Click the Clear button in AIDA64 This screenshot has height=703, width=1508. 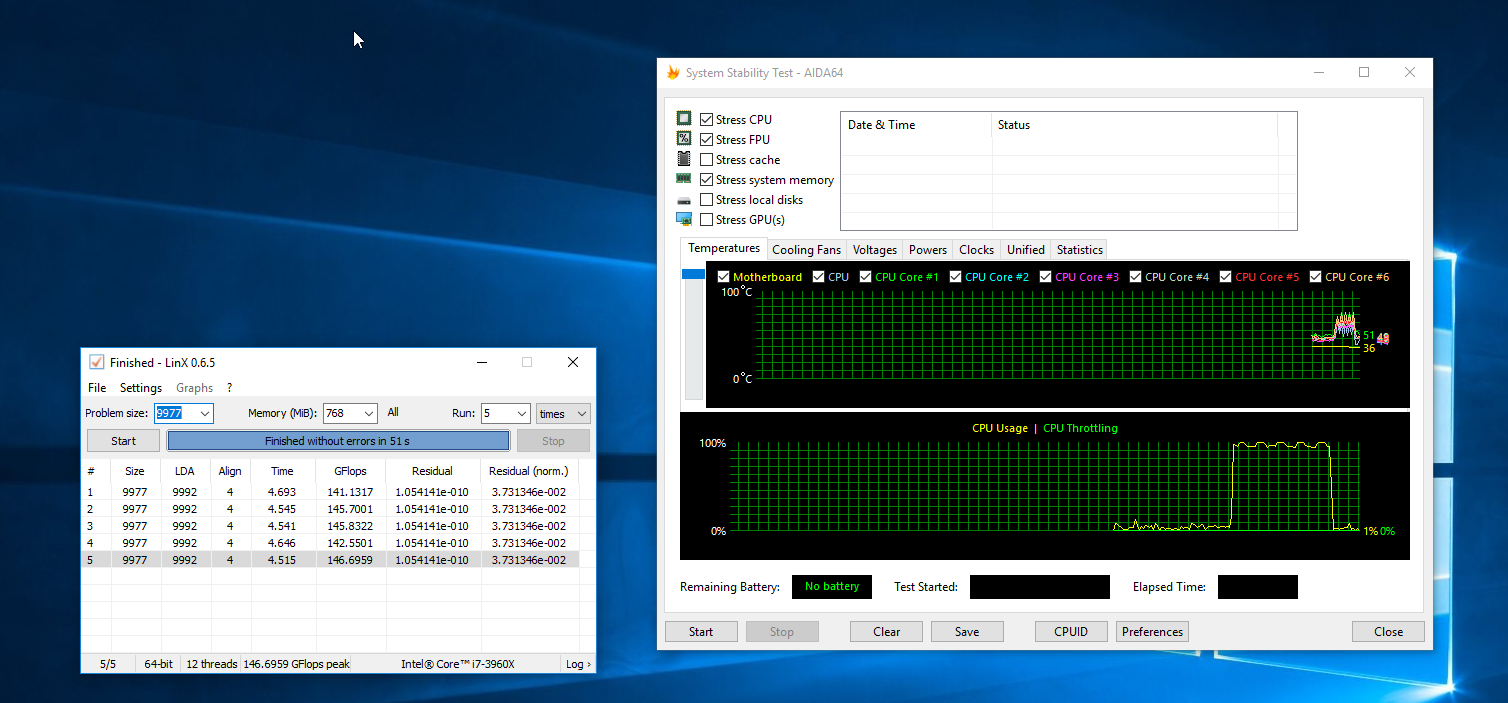(887, 632)
